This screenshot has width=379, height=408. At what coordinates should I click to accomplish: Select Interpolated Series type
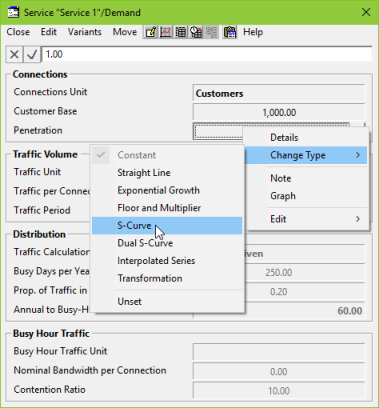167,261
